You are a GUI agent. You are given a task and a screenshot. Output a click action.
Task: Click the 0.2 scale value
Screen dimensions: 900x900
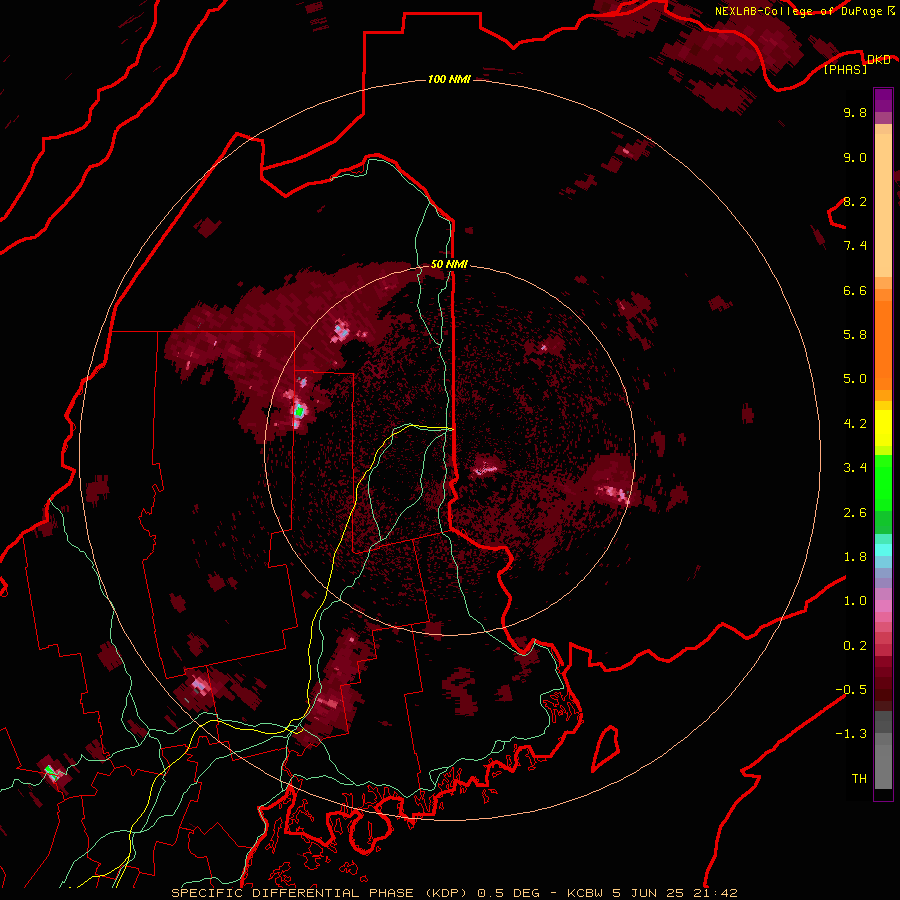pos(855,646)
